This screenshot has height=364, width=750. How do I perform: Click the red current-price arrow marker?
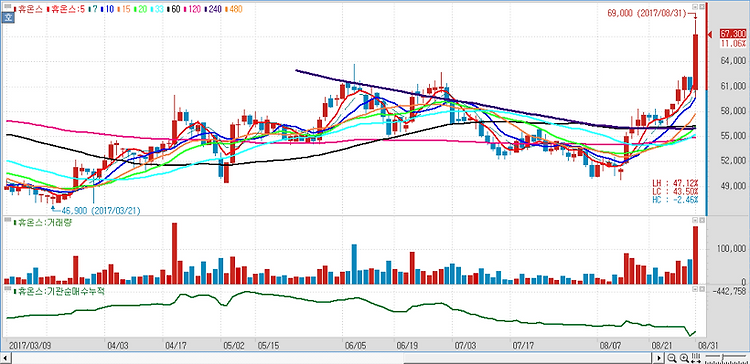coord(711,33)
